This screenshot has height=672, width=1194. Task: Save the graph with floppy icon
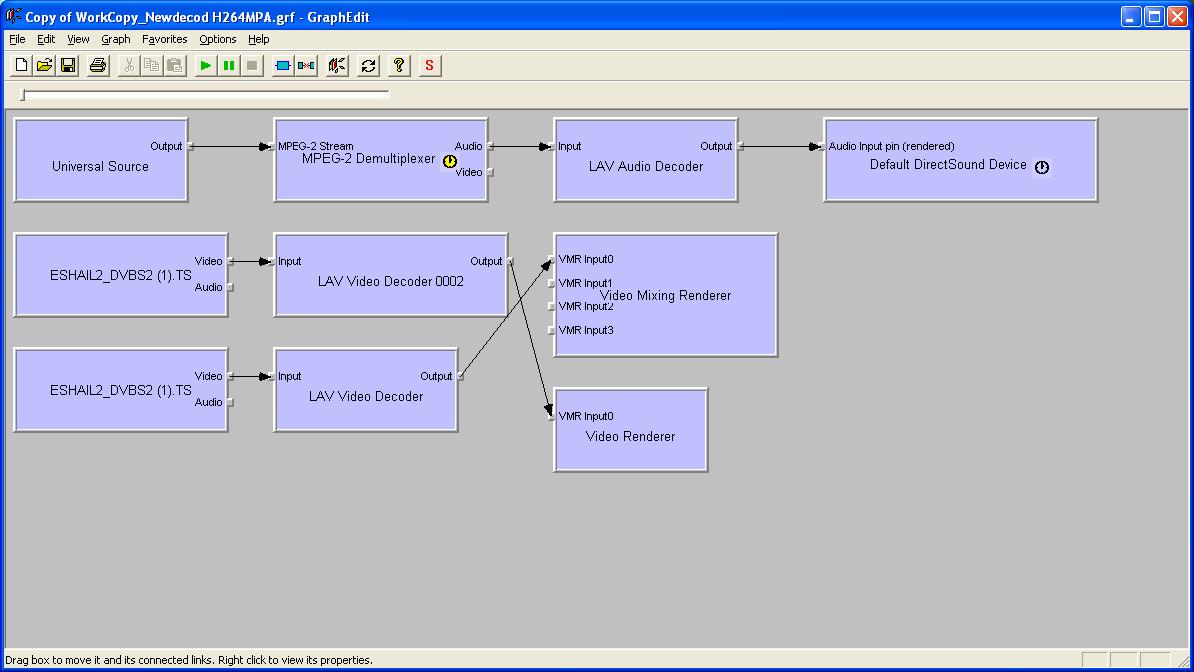click(x=68, y=66)
